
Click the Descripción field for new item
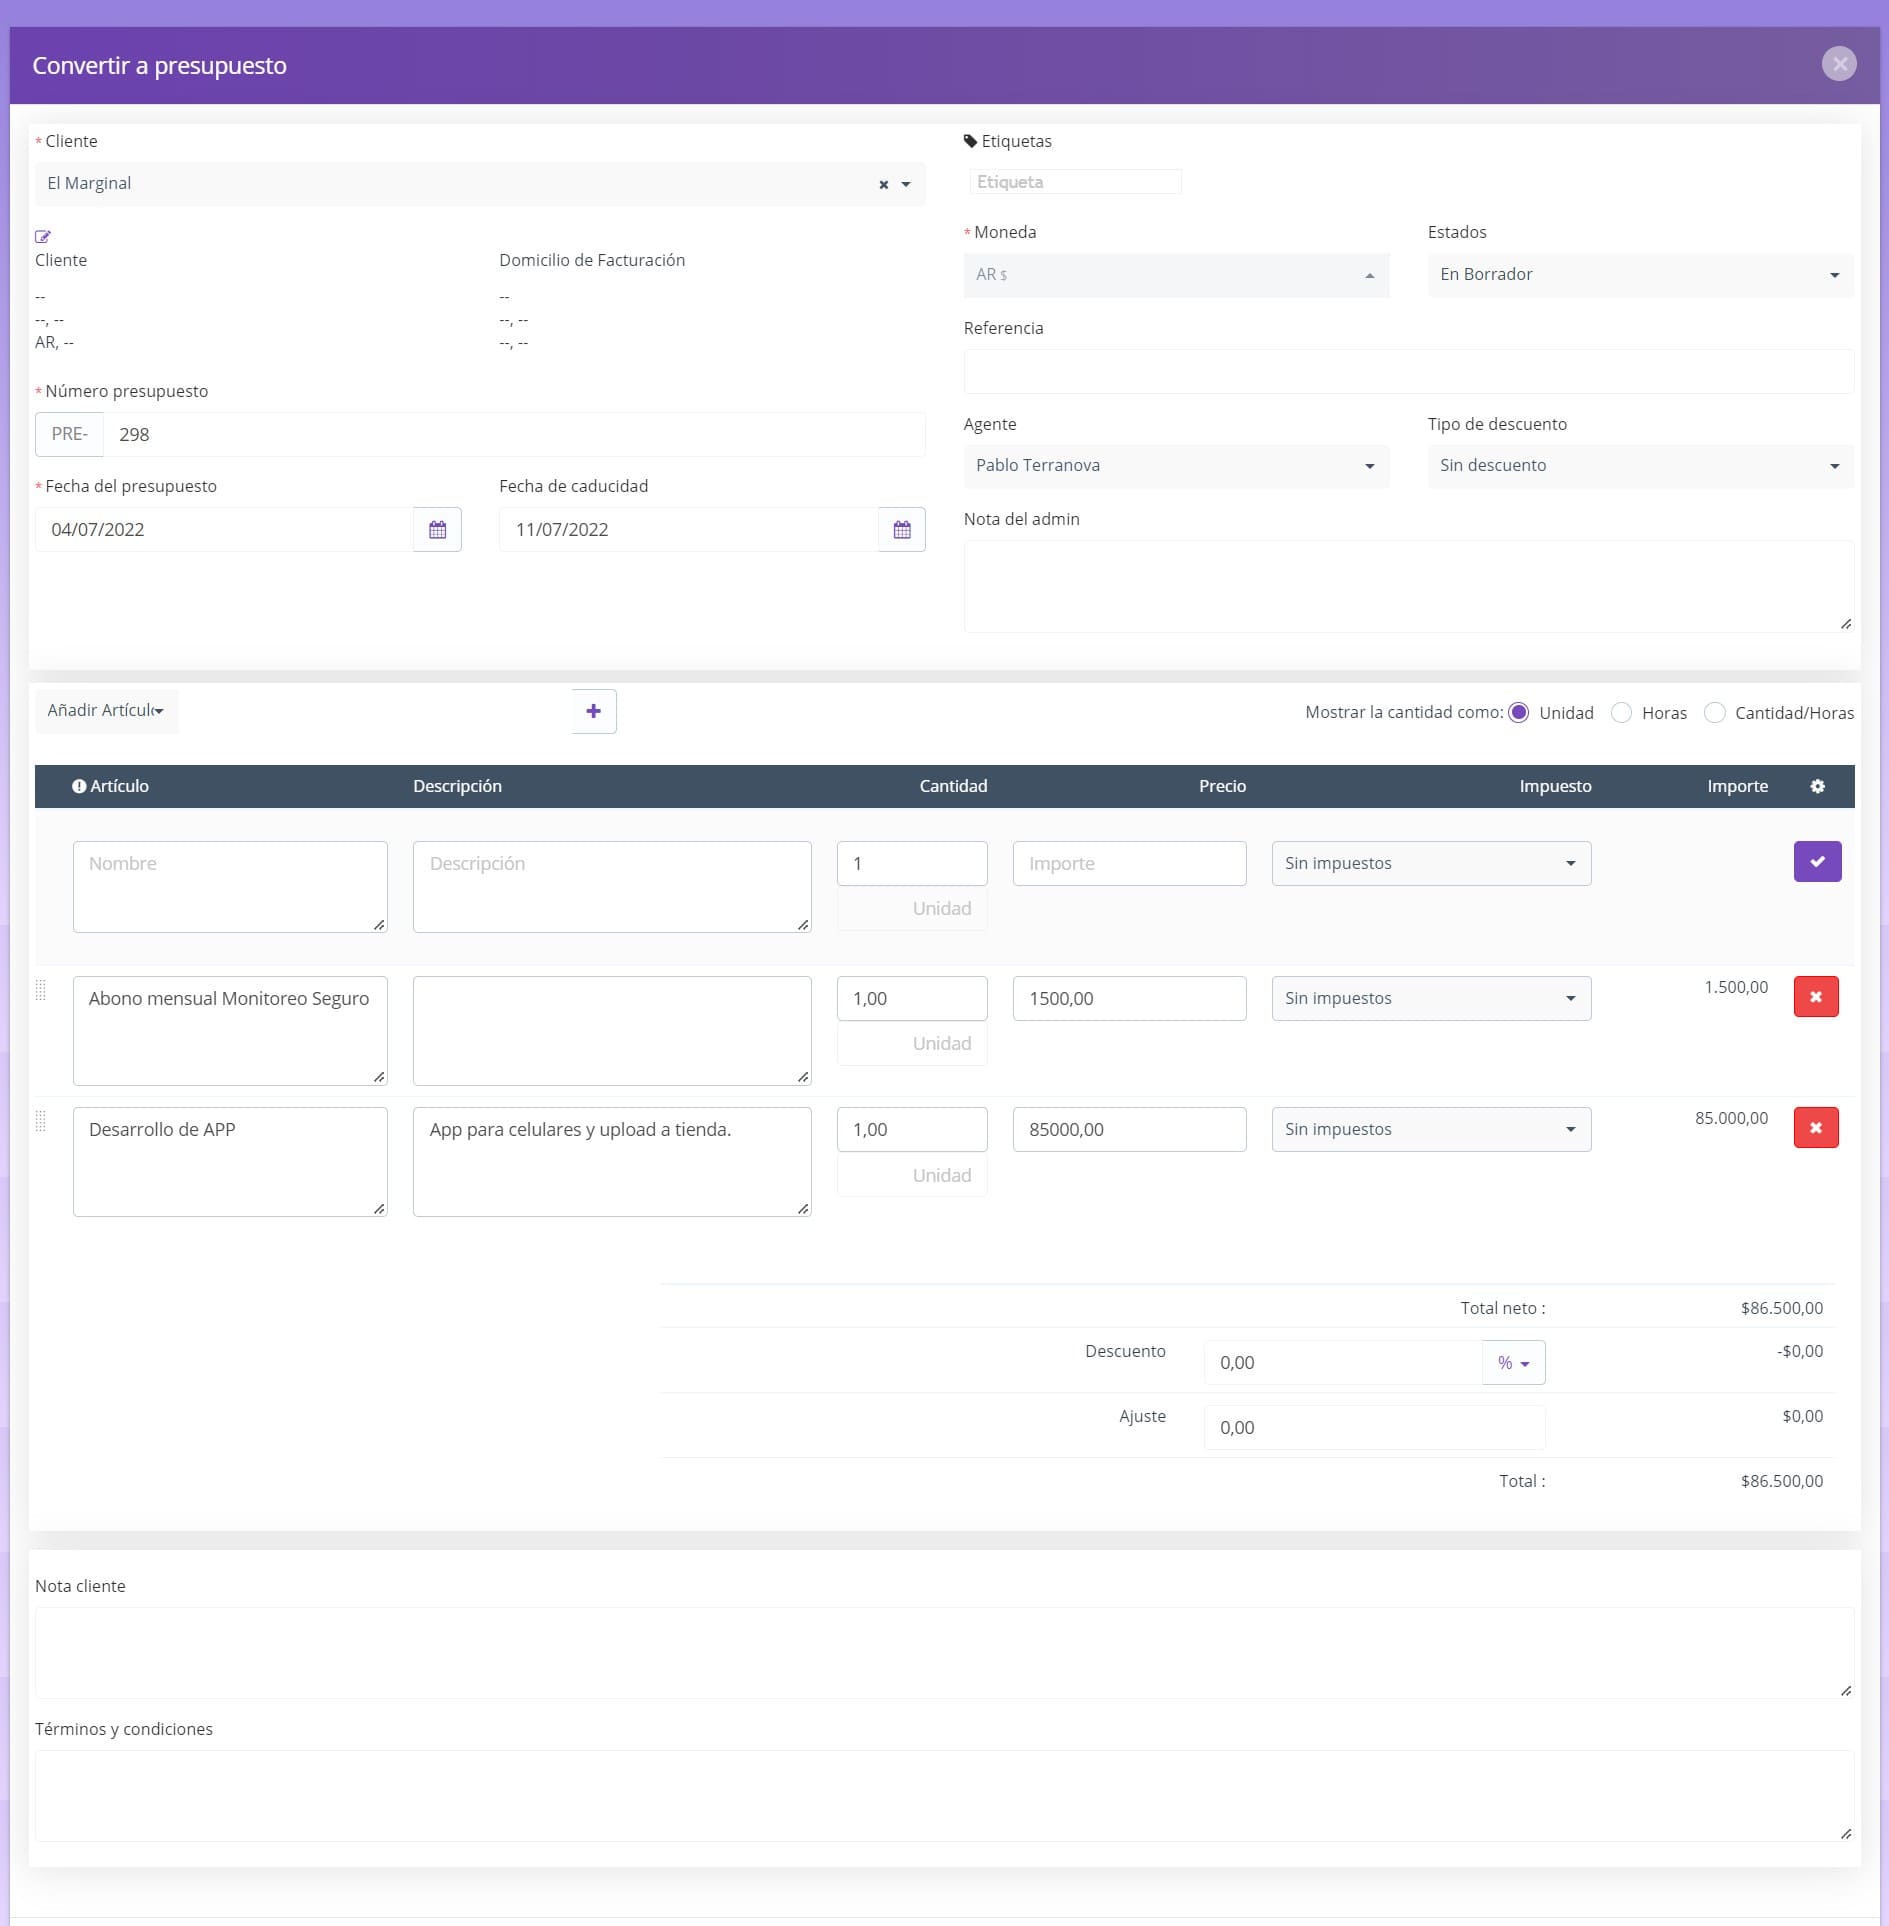pos(612,887)
